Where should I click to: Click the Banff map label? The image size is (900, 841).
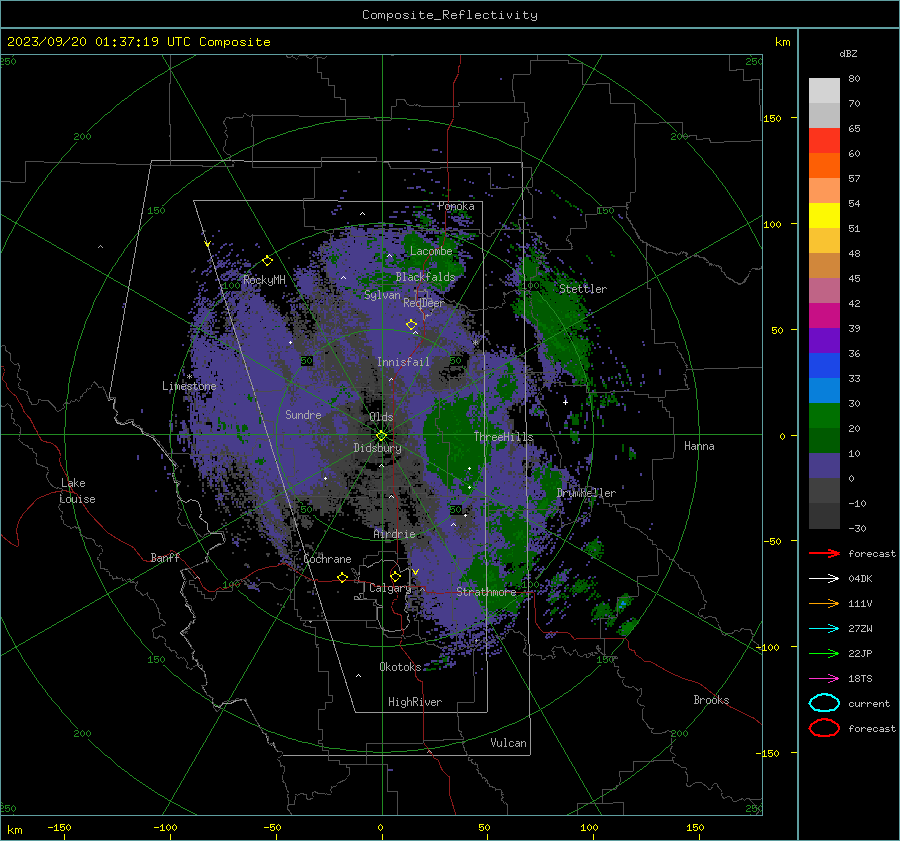tap(165, 557)
